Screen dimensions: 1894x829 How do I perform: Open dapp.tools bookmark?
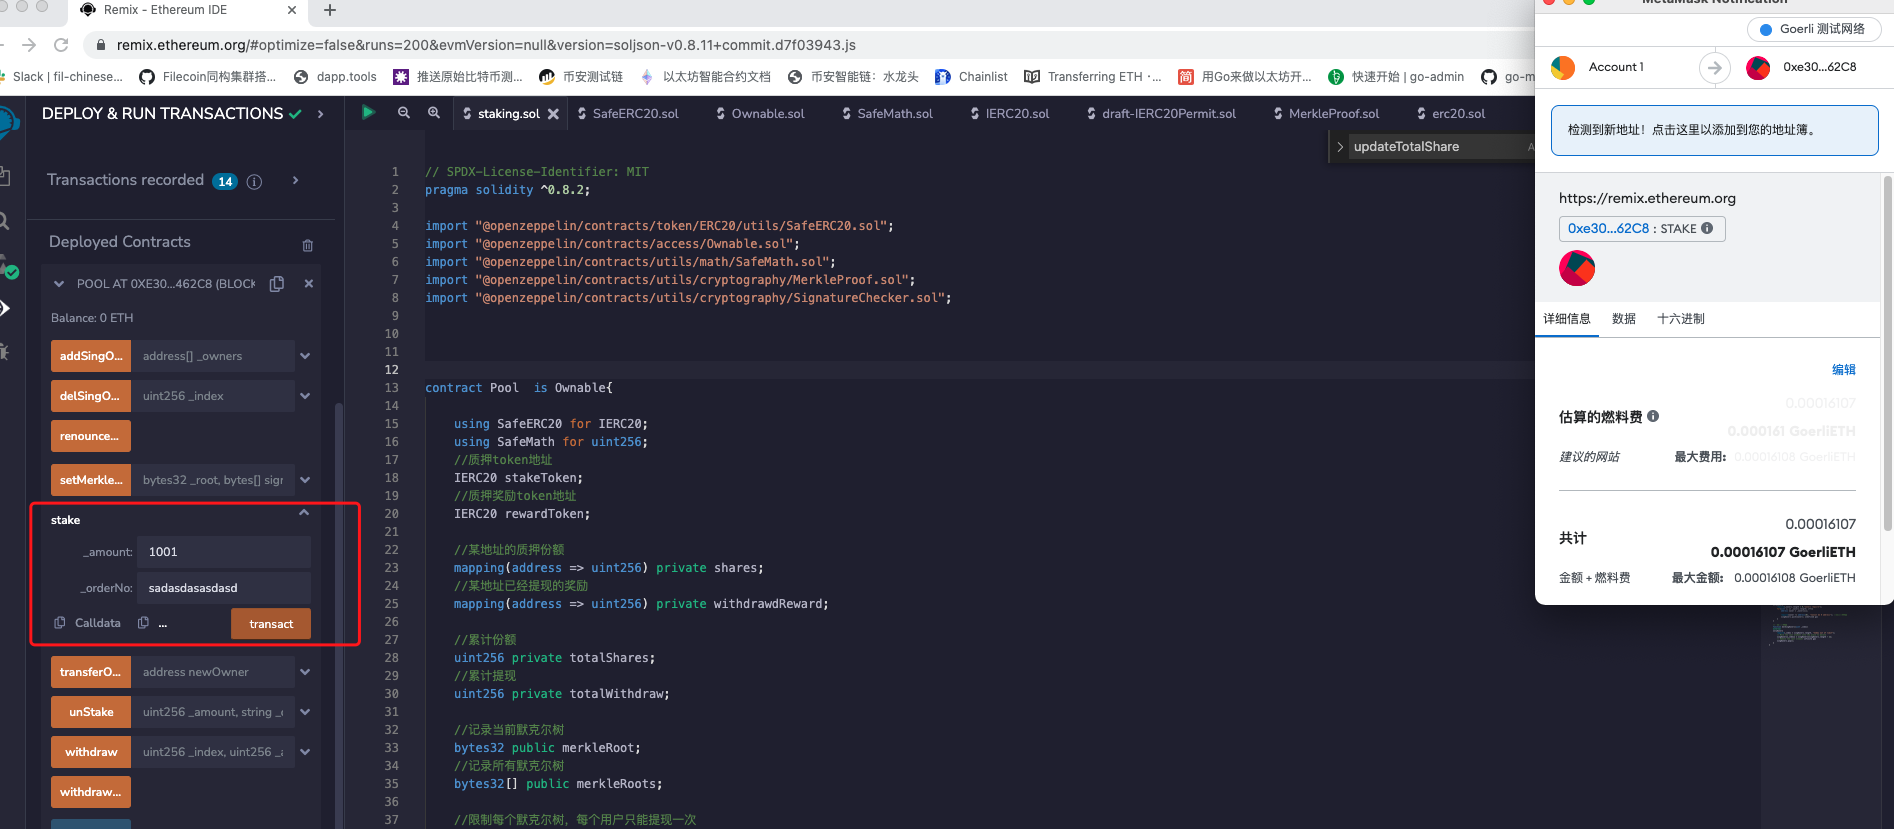click(x=335, y=77)
